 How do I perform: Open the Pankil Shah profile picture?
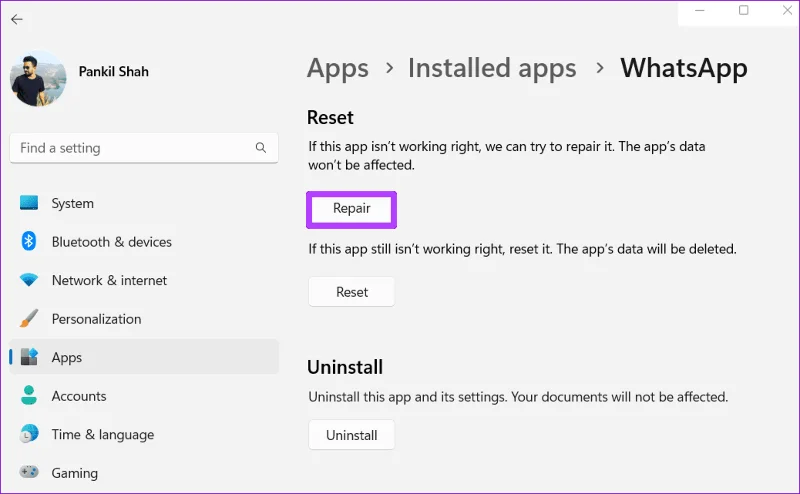[38, 78]
